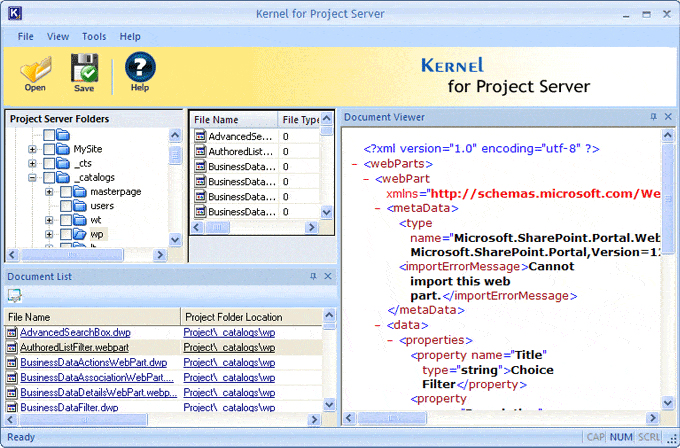Screen dimensions: 680x448
Task: Collapse the properties XML node
Action: 389,340
